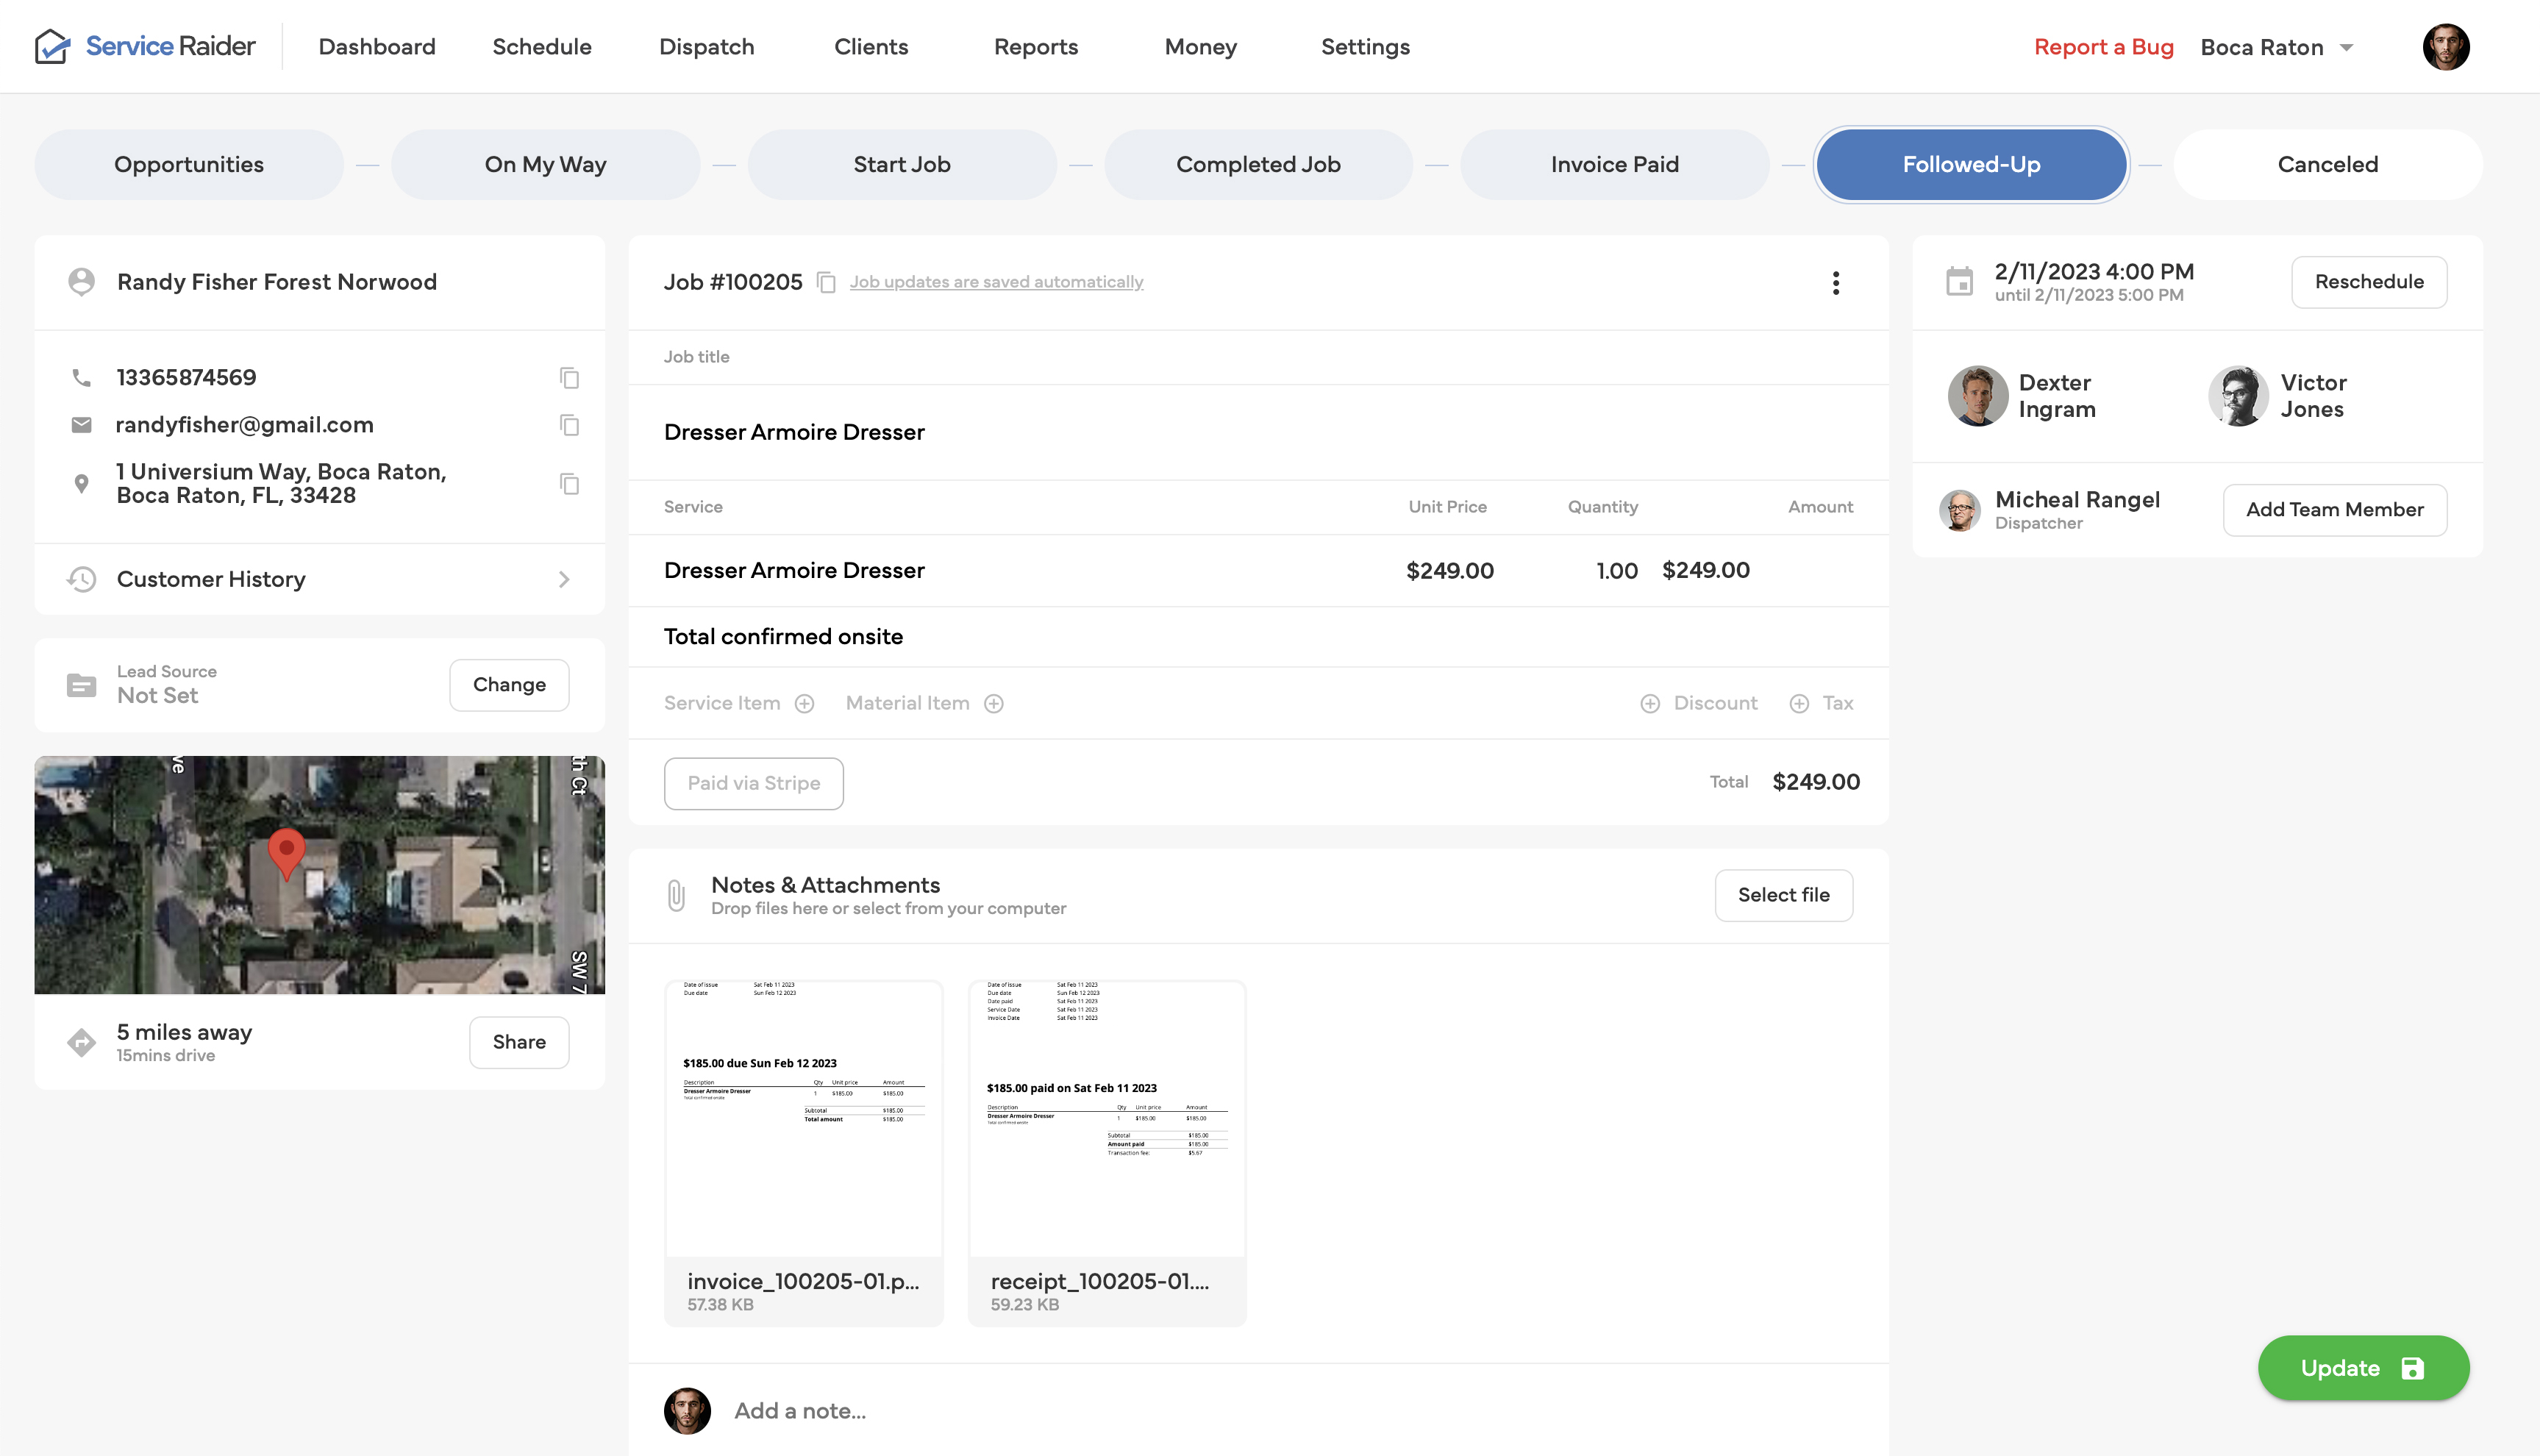Click the Tax plus icon

[x=1799, y=704]
